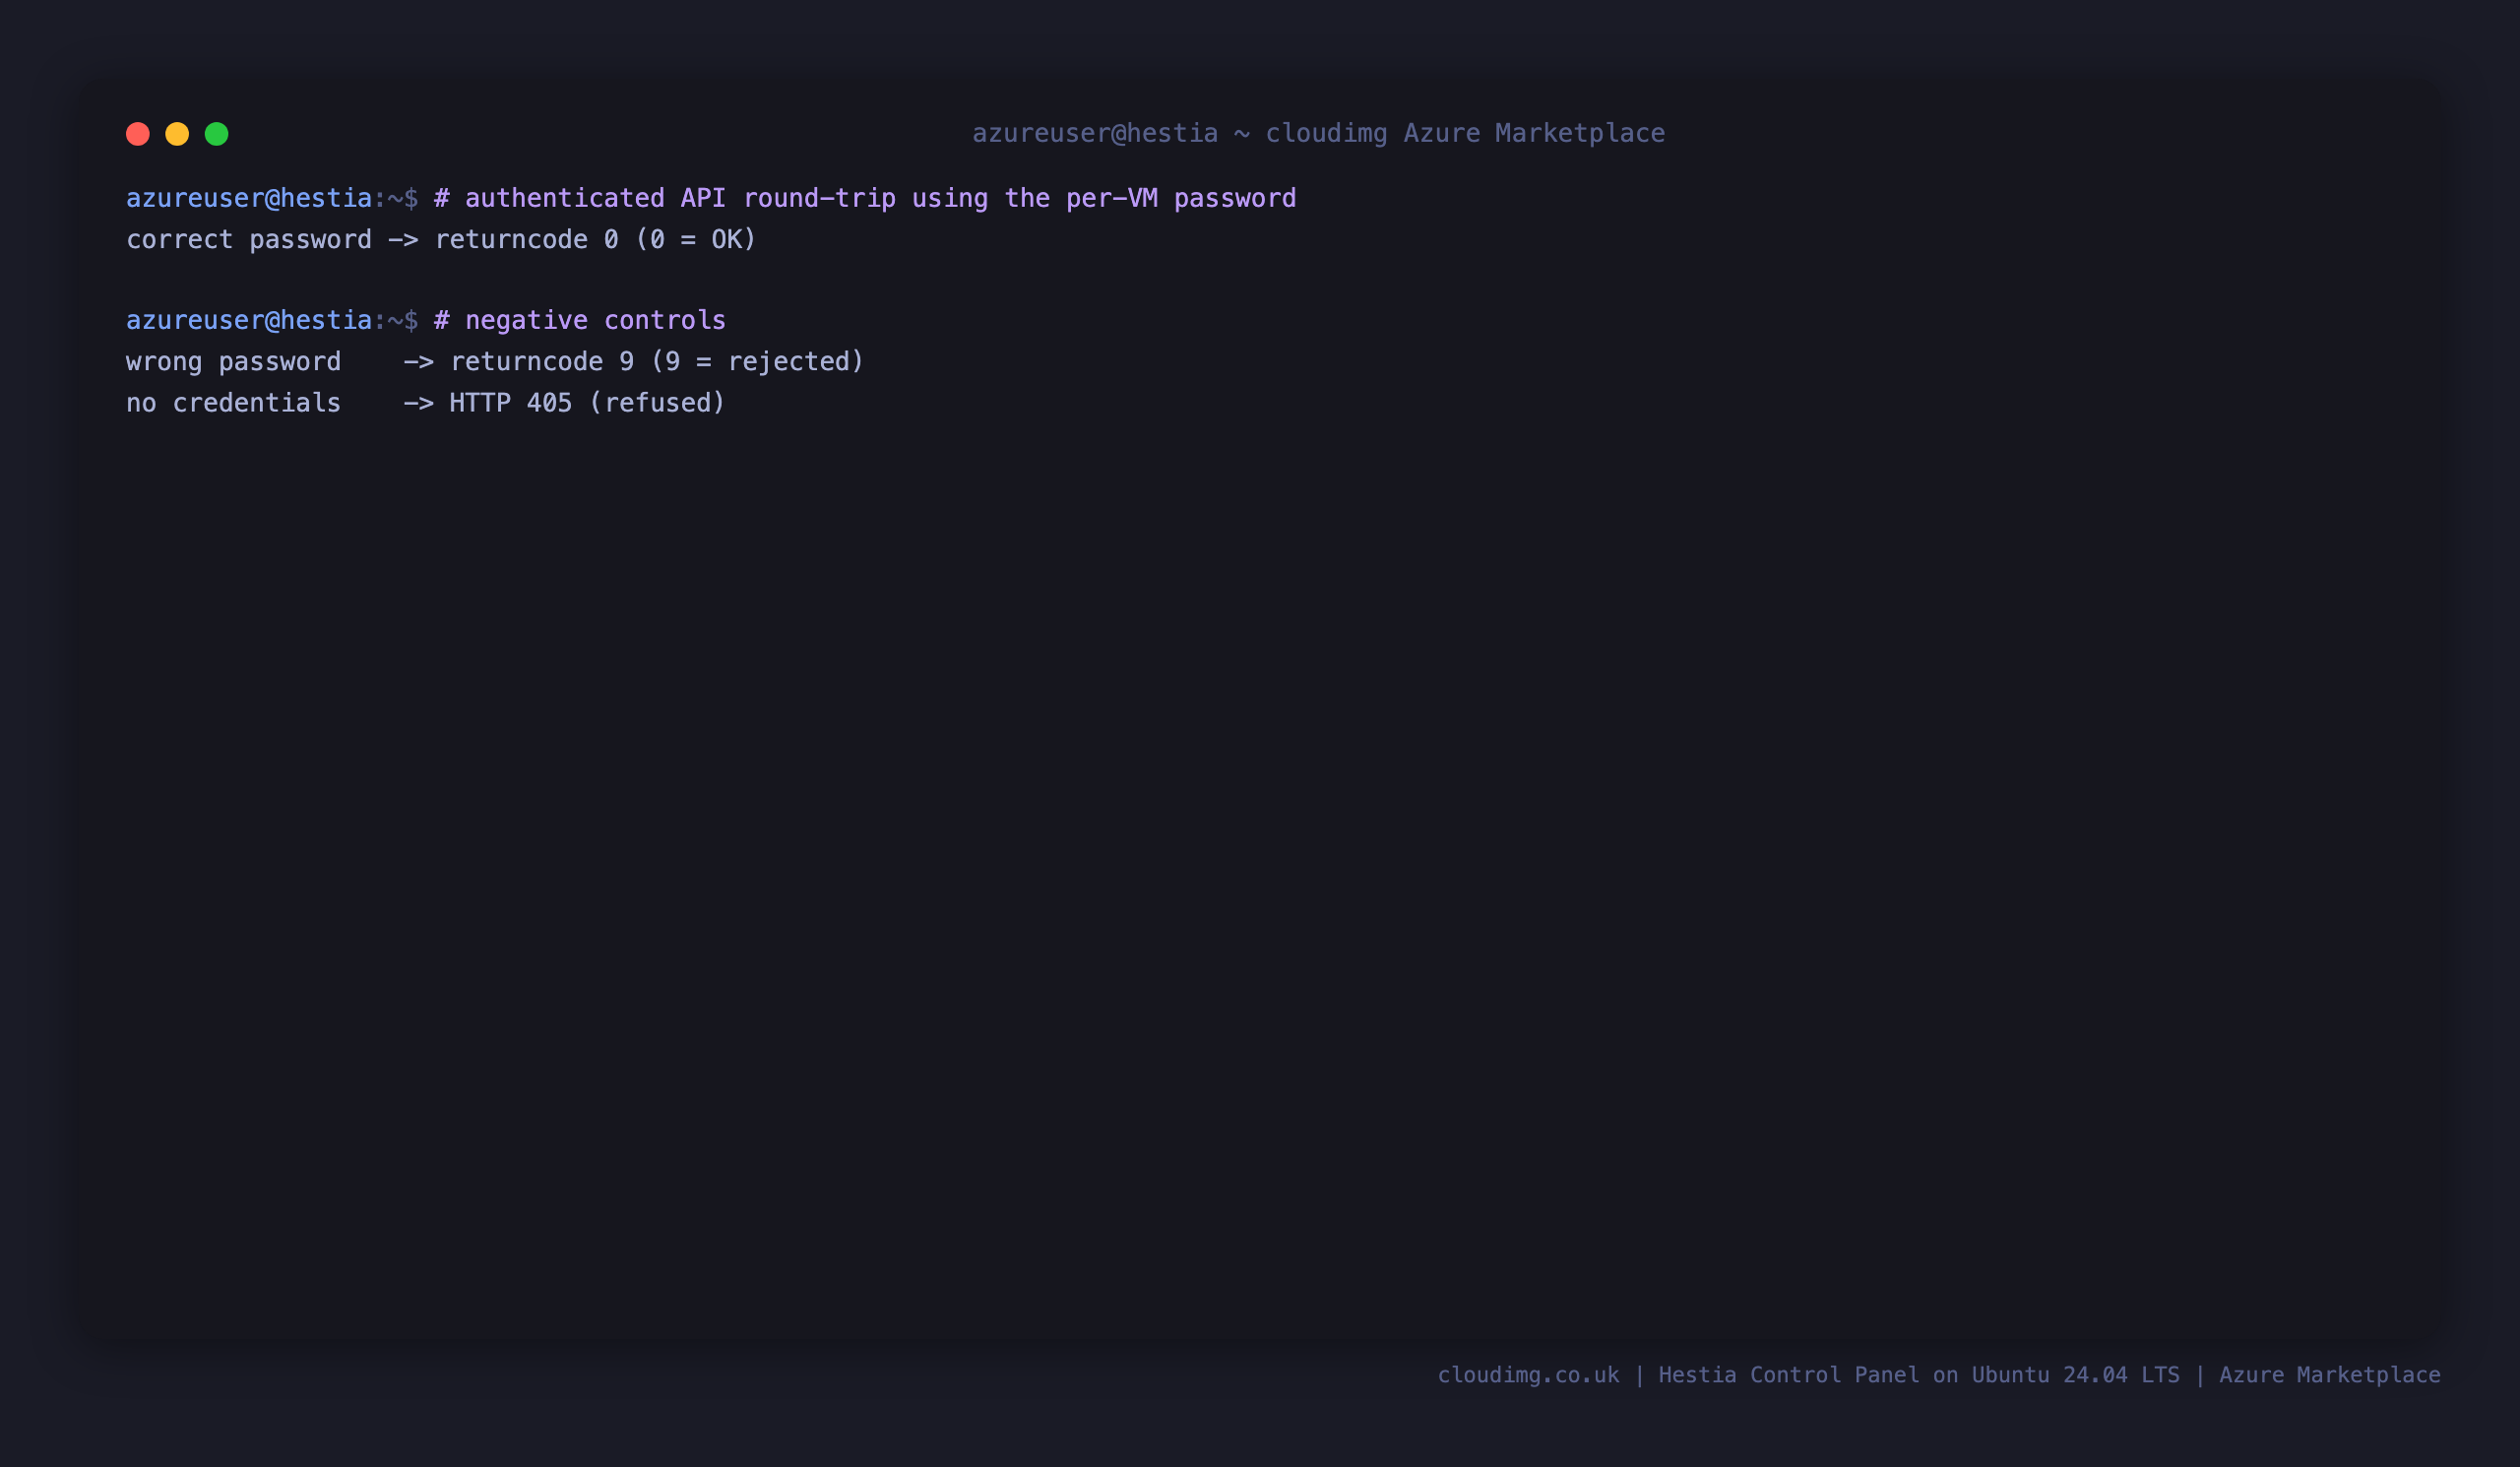Click the prompt before '# negative controls'
Screen dimensions: 2520x1467
point(272,321)
